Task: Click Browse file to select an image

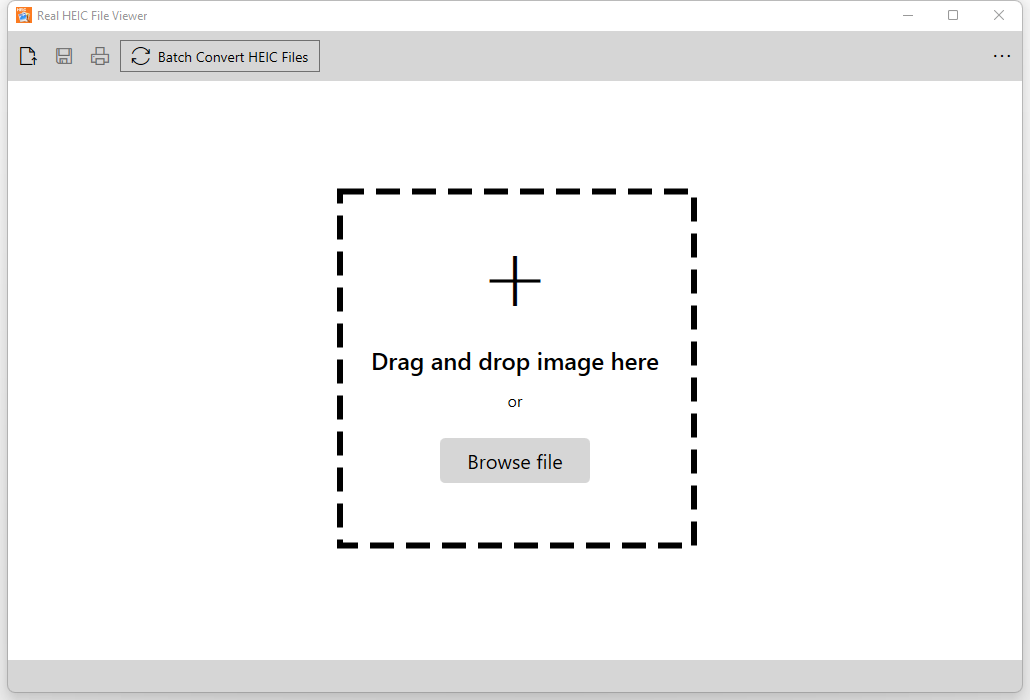Action: click(x=514, y=461)
